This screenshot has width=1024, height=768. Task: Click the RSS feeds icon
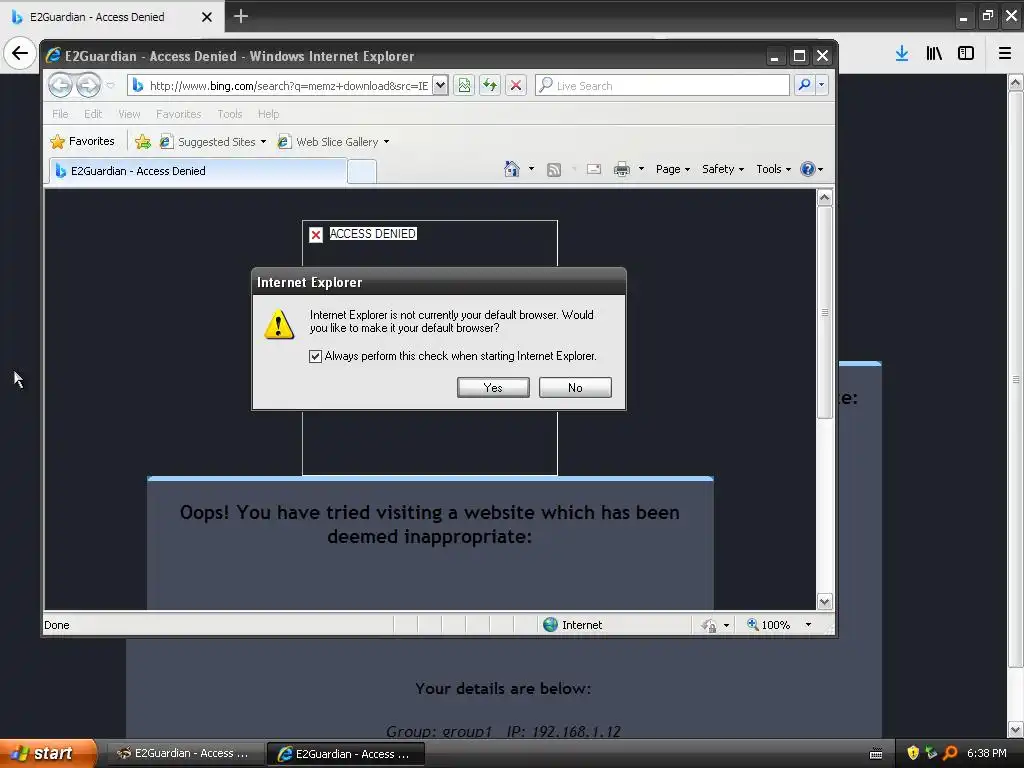point(554,170)
